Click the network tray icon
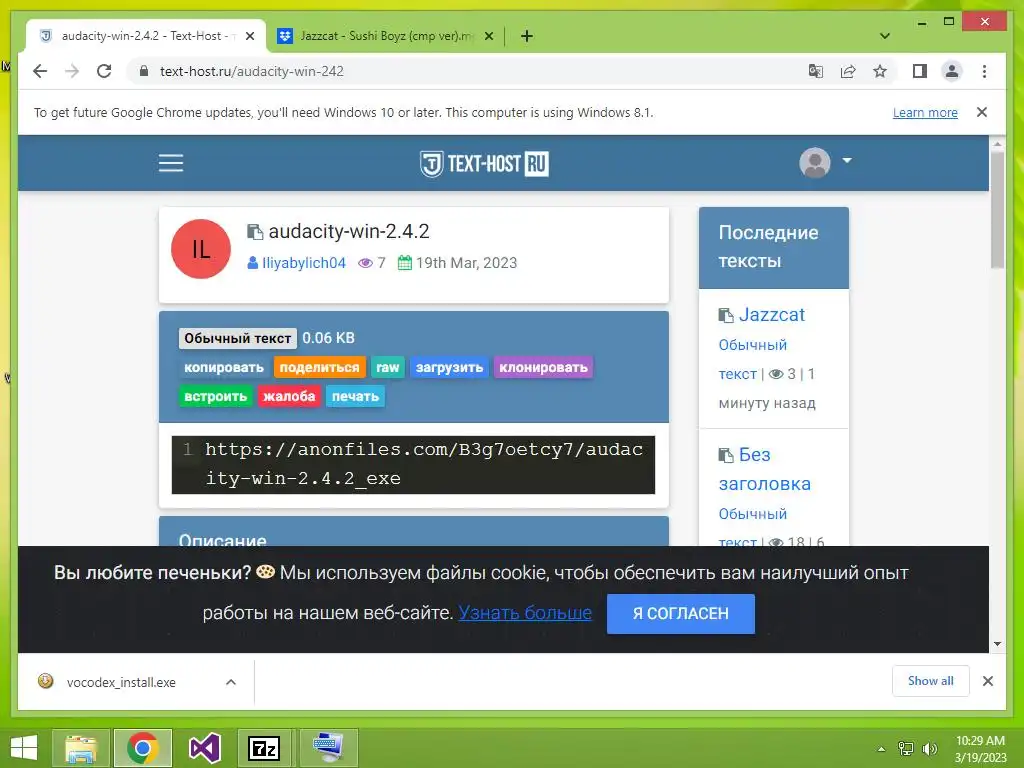This screenshot has width=1024, height=768. 906,749
